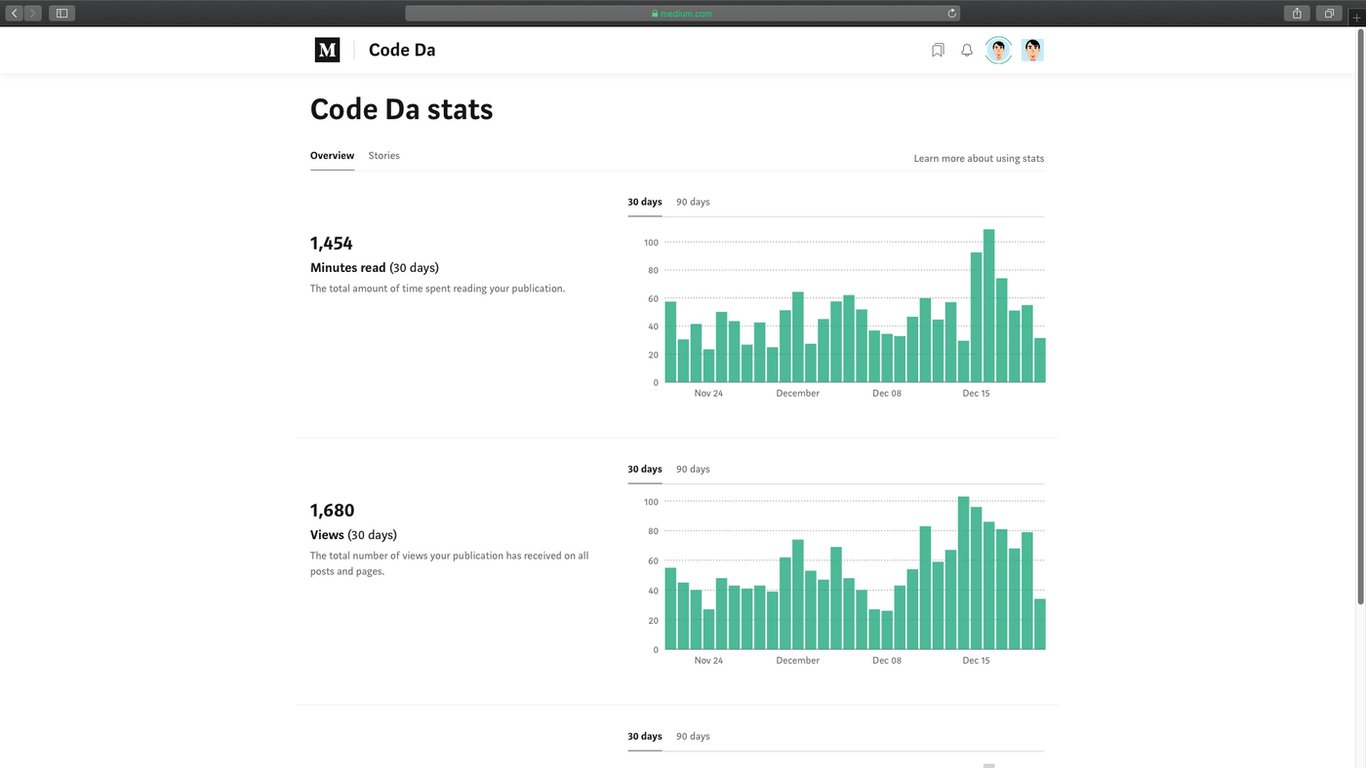1366x768 pixels.
Task: Select 90 days for Views chart
Action: click(x=693, y=469)
